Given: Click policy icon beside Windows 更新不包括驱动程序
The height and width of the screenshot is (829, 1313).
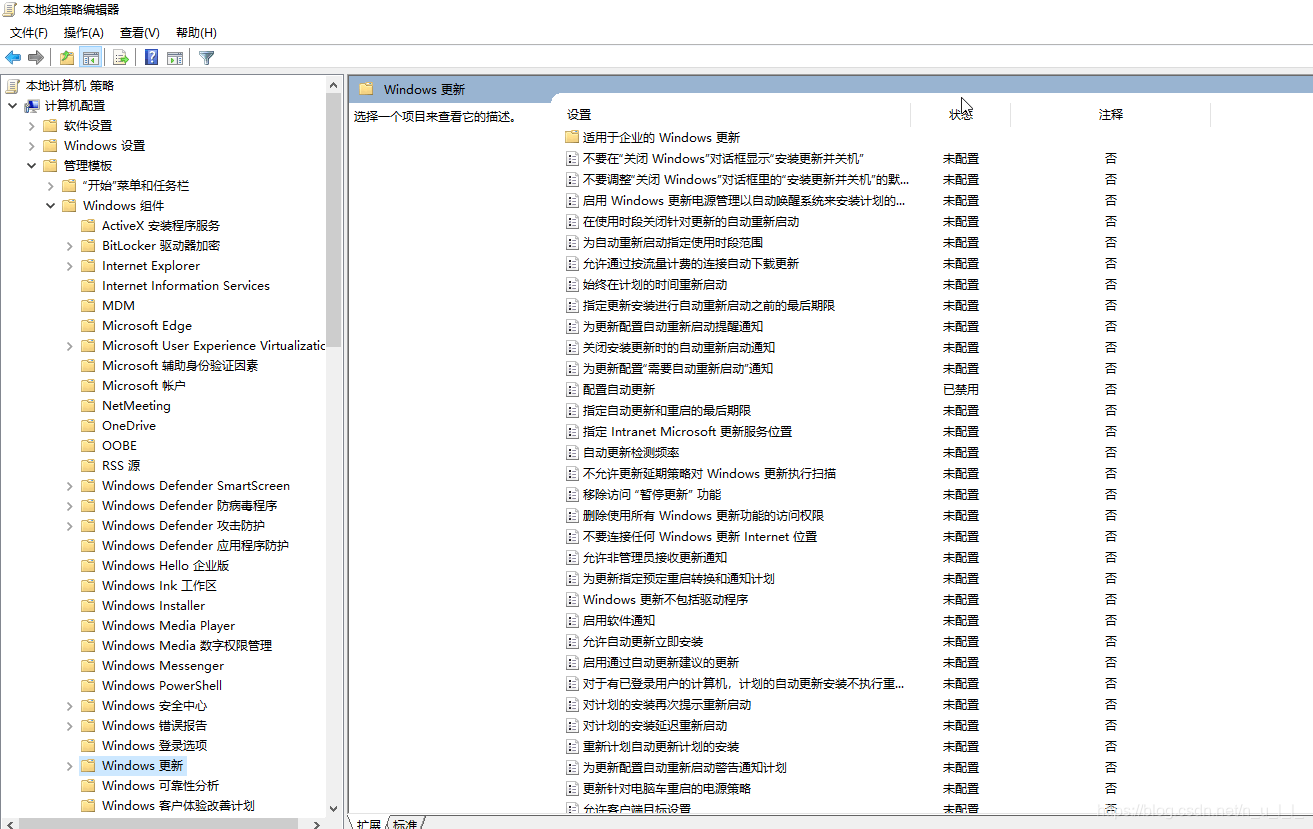Looking at the screenshot, I should (572, 599).
